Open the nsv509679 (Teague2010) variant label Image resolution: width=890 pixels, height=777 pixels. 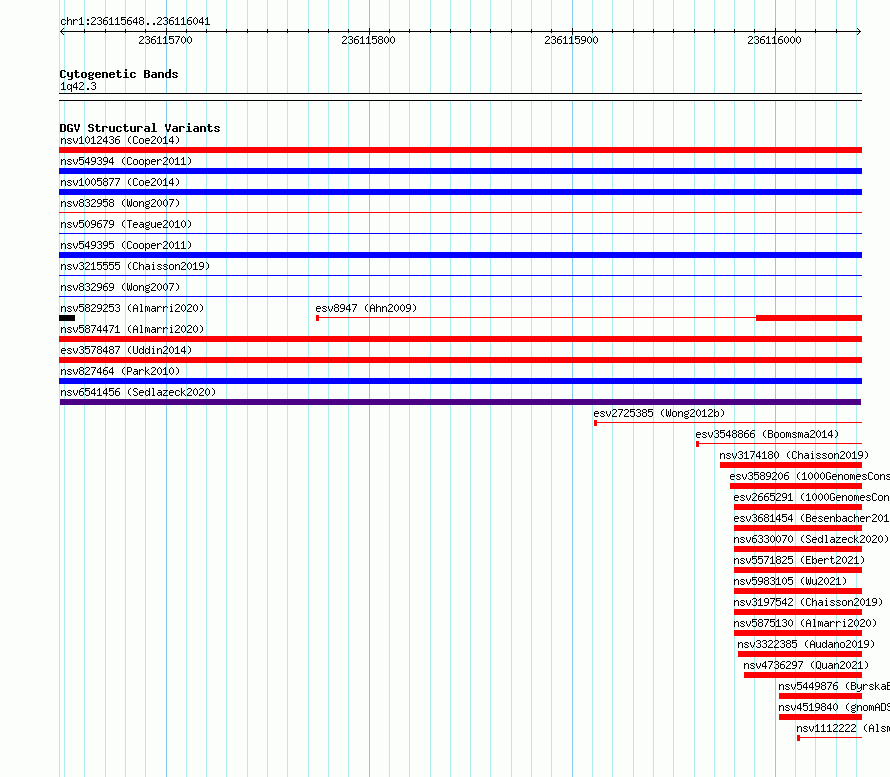point(126,224)
